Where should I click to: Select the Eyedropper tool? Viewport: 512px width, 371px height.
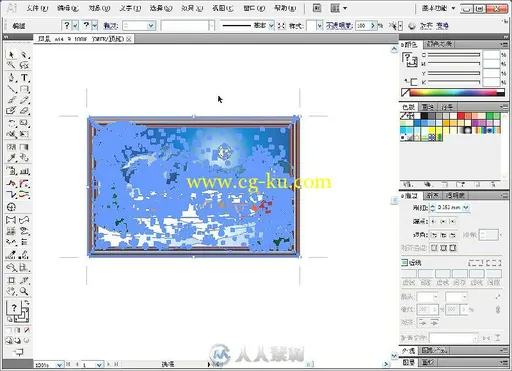coord(12,158)
